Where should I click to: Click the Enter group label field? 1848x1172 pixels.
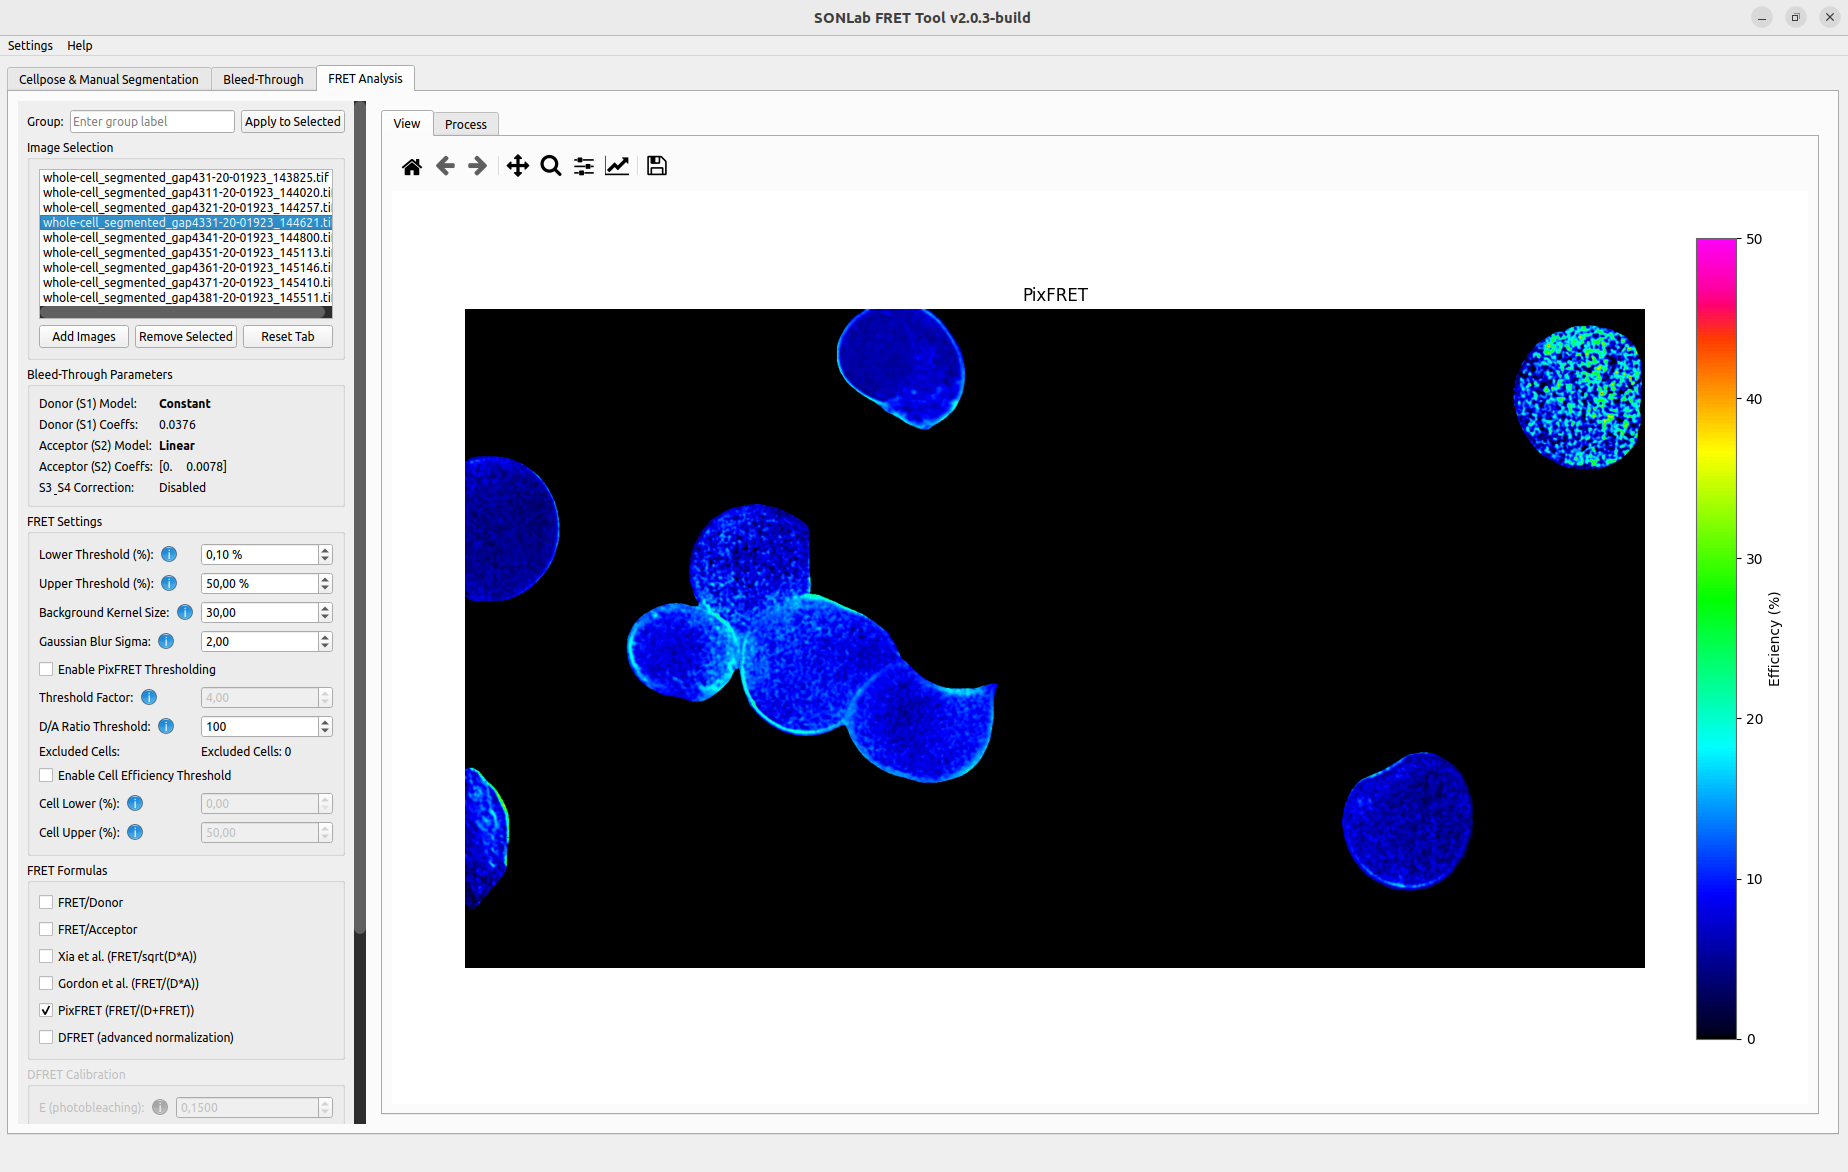[152, 121]
